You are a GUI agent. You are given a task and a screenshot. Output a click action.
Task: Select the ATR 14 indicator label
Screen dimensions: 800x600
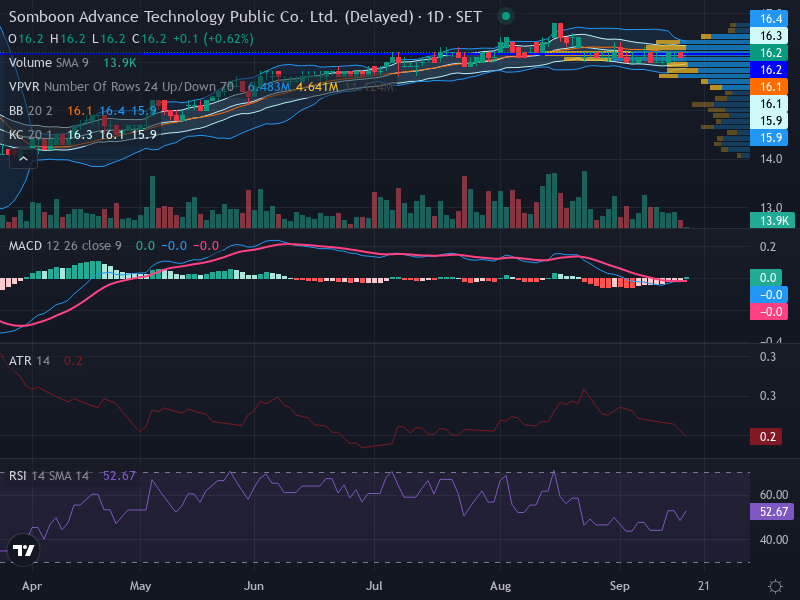pos(29,361)
